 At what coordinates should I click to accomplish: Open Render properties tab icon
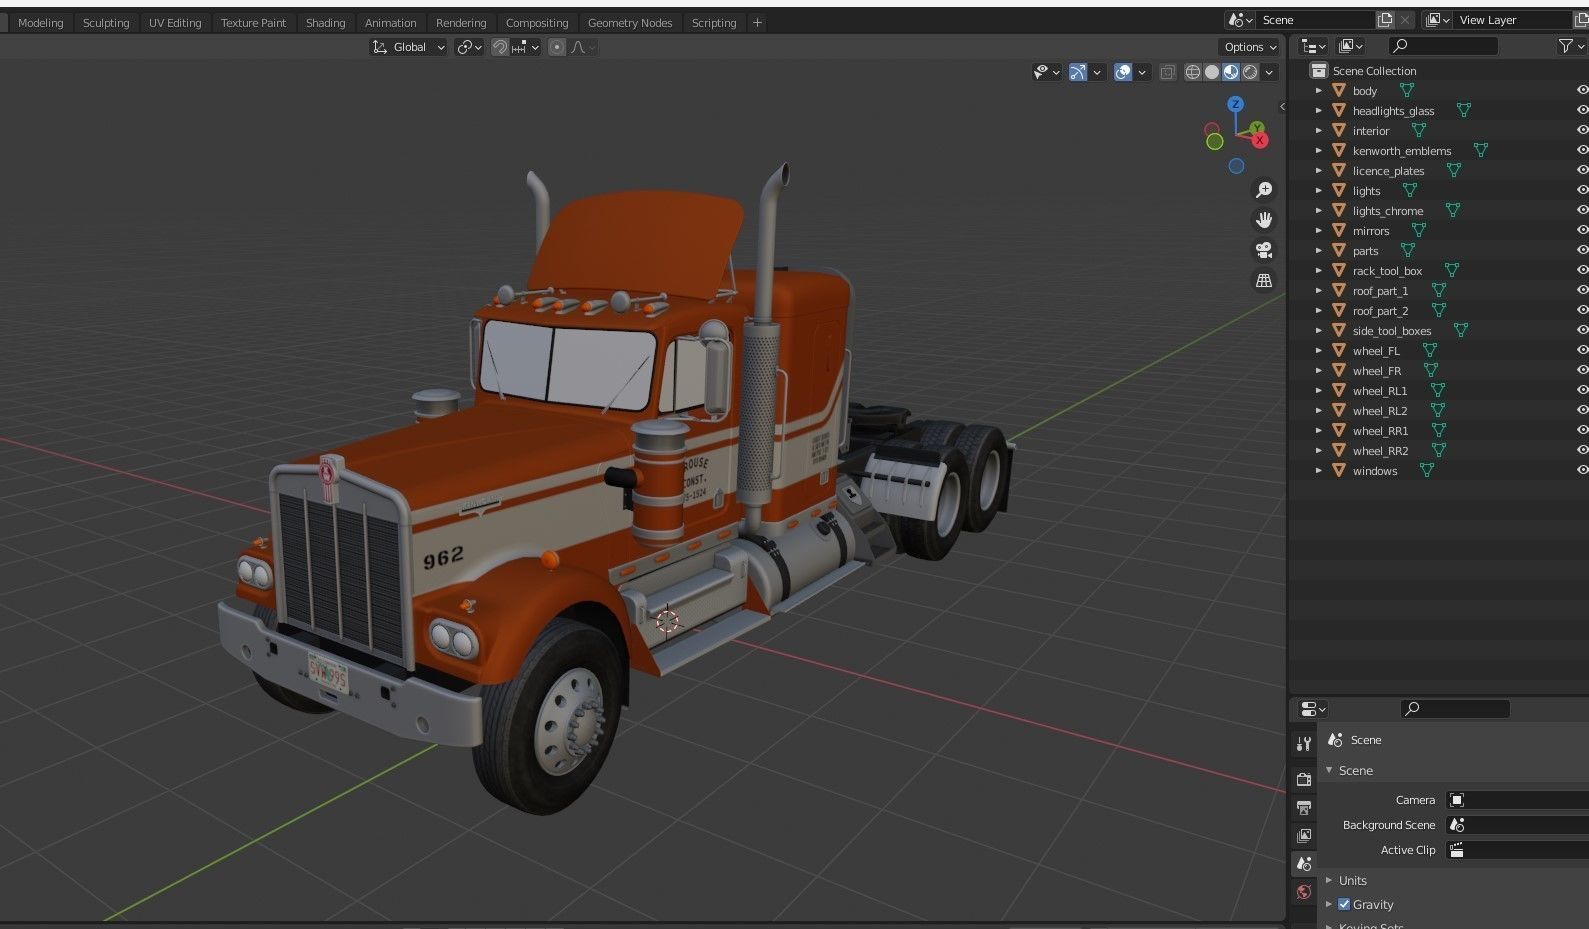tap(1304, 779)
